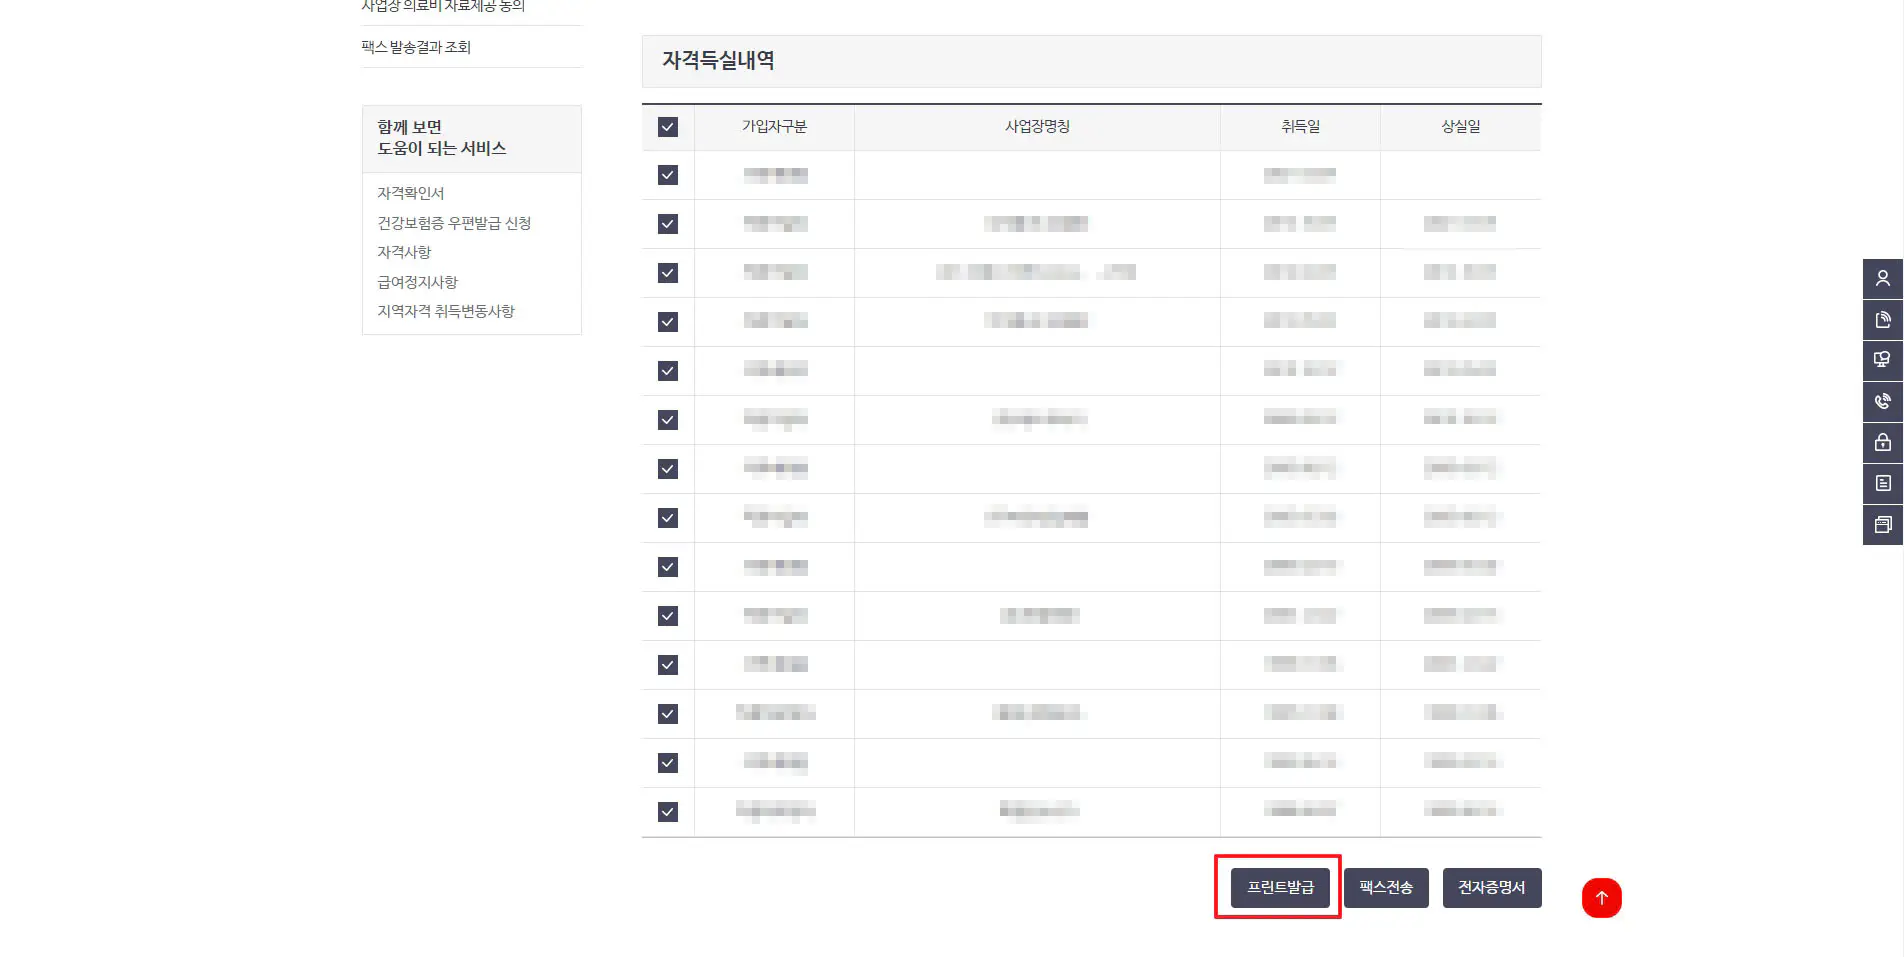Open 사업장 의료비 자료제공 동의 menu item
The width and height of the screenshot is (1904, 957).
click(443, 6)
